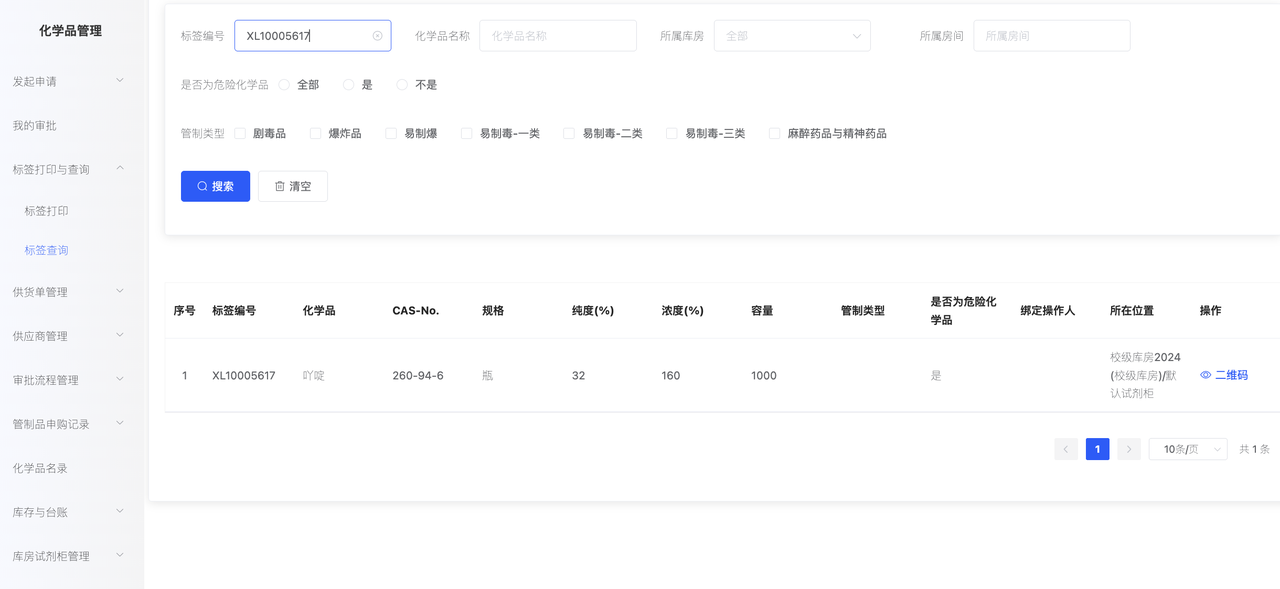Open 化学品名录 from the sidebar
The image size is (1280, 589).
tap(40, 468)
